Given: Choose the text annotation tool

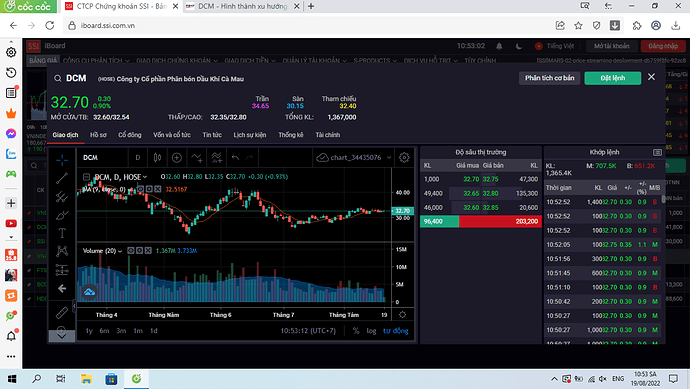Looking at the screenshot, I should (x=62, y=233).
